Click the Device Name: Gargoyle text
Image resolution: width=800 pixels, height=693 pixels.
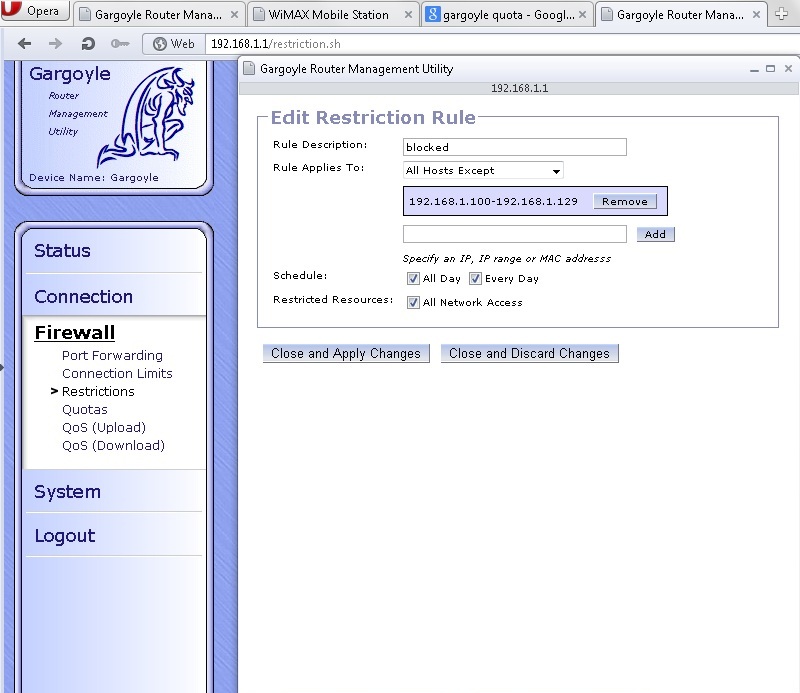coord(94,178)
